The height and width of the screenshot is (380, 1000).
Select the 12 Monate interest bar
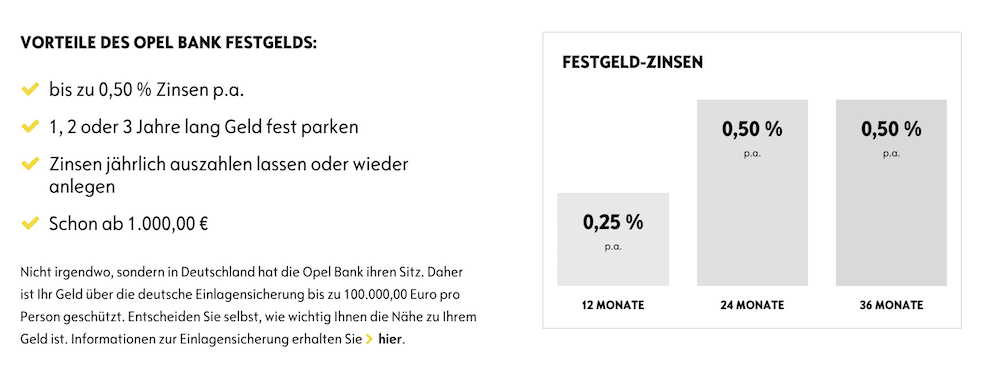(613, 239)
